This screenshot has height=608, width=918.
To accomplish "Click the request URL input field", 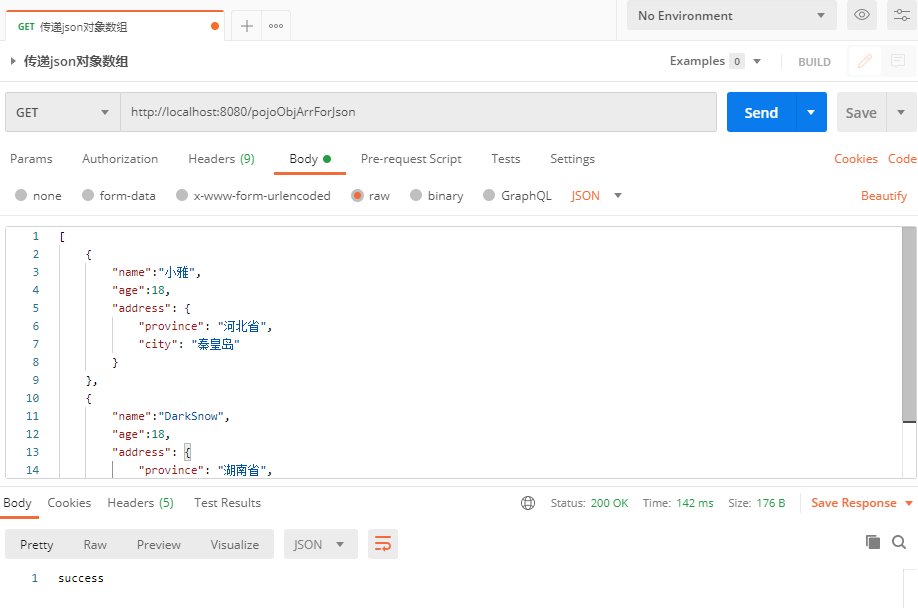I will [419, 112].
